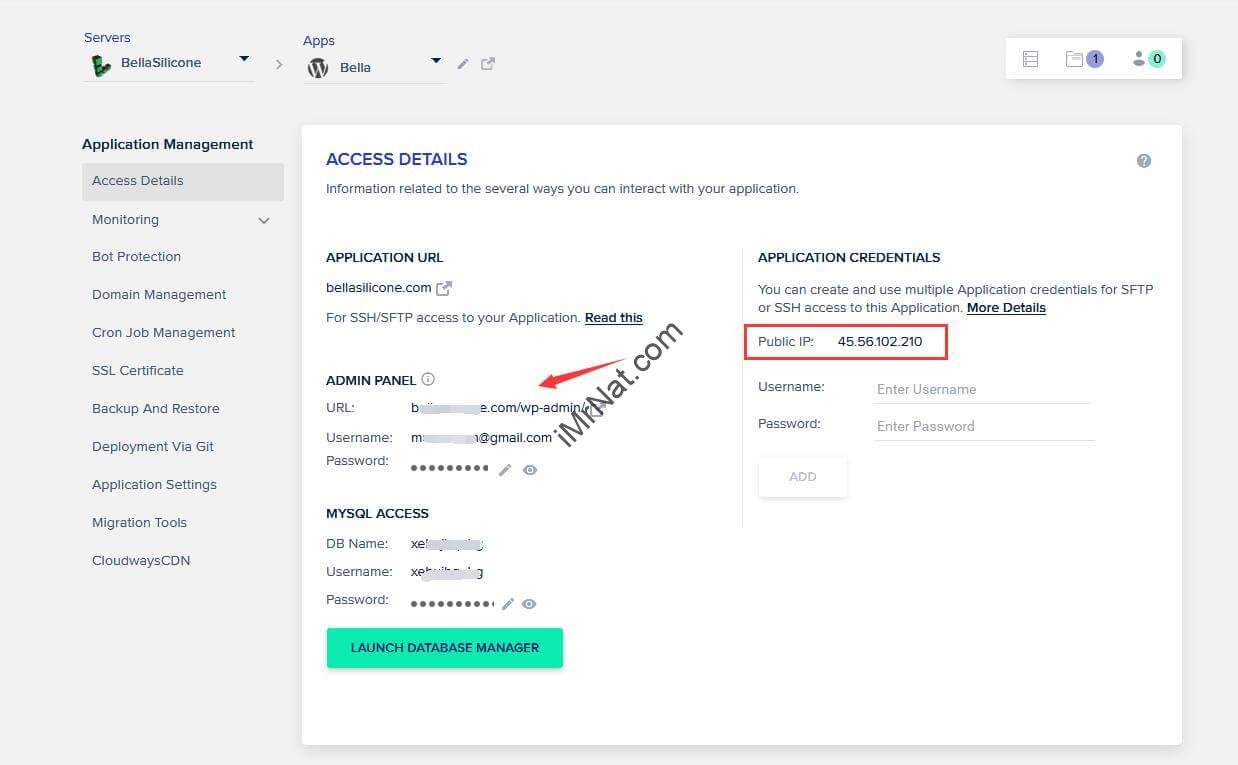The height and width of the screenshot is (765, 1238).
Task: Click the ADD credentials button
Action: (803, 477)
